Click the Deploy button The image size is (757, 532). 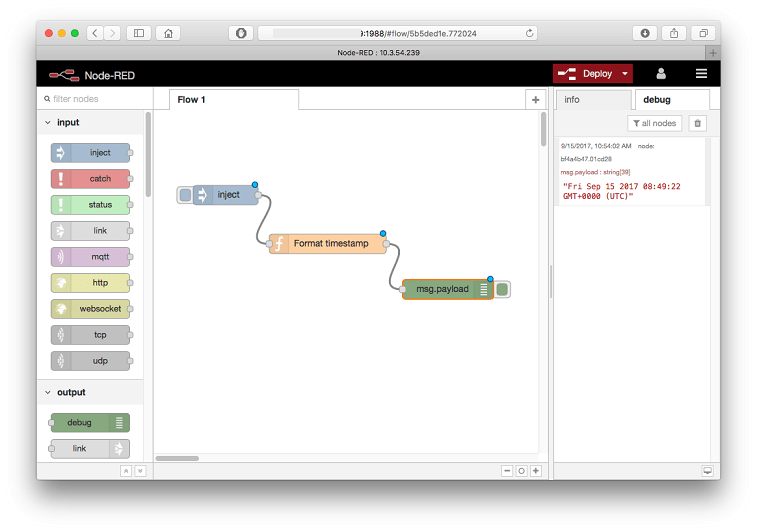click(586, 74)
